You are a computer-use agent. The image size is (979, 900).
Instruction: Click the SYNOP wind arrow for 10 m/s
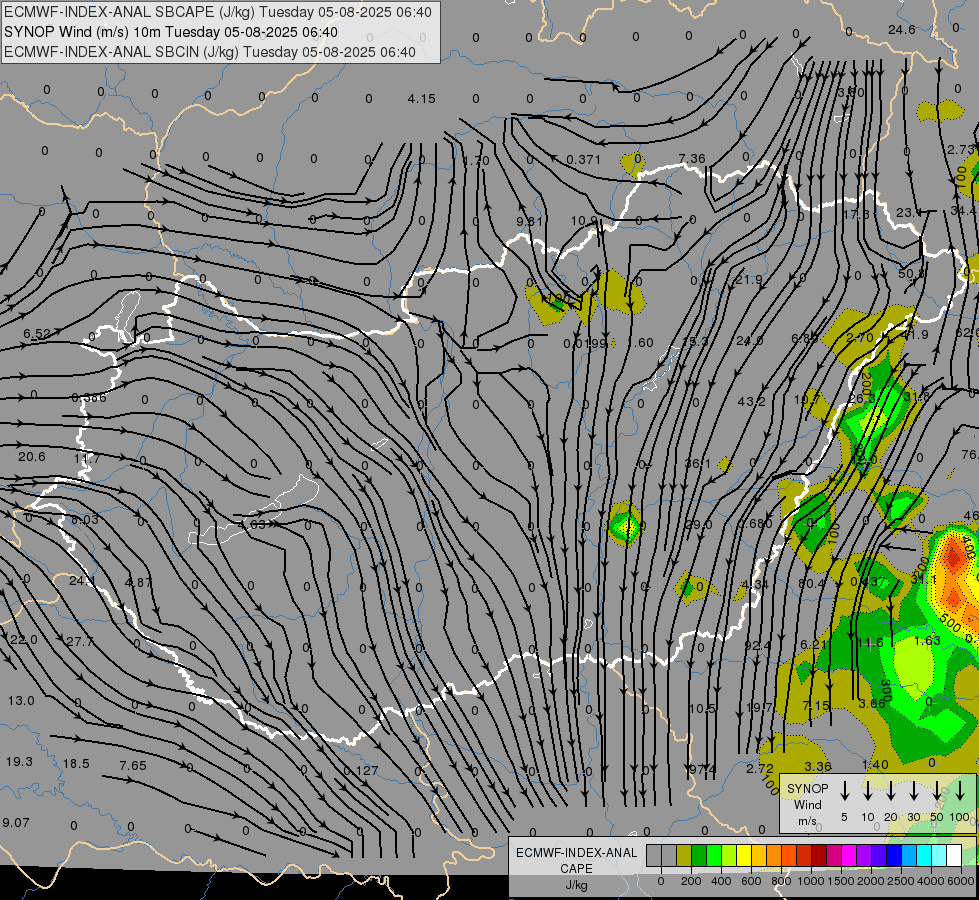click(868, 791)
